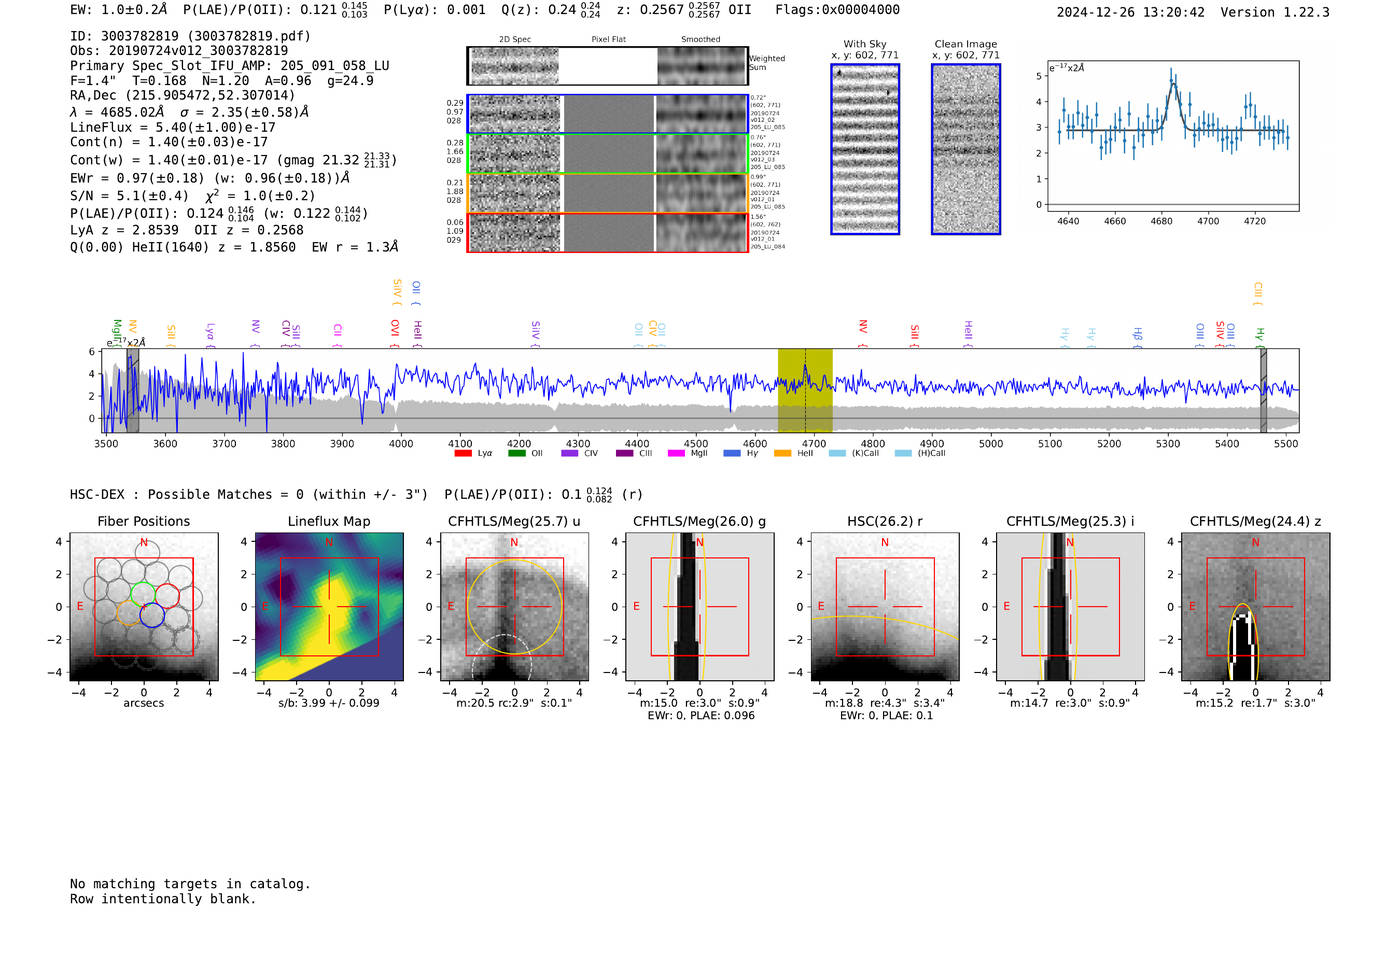The height and width of the screenshot is (953, 1400).
Task: Click the 'LineFlux = 5.40(±1.00)e-17' value
Action: 173,128
